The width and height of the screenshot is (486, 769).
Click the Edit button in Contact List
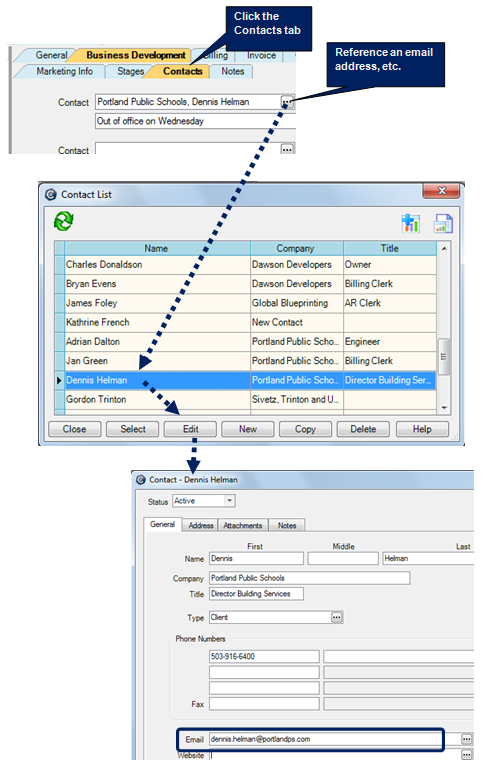(190, 429)
